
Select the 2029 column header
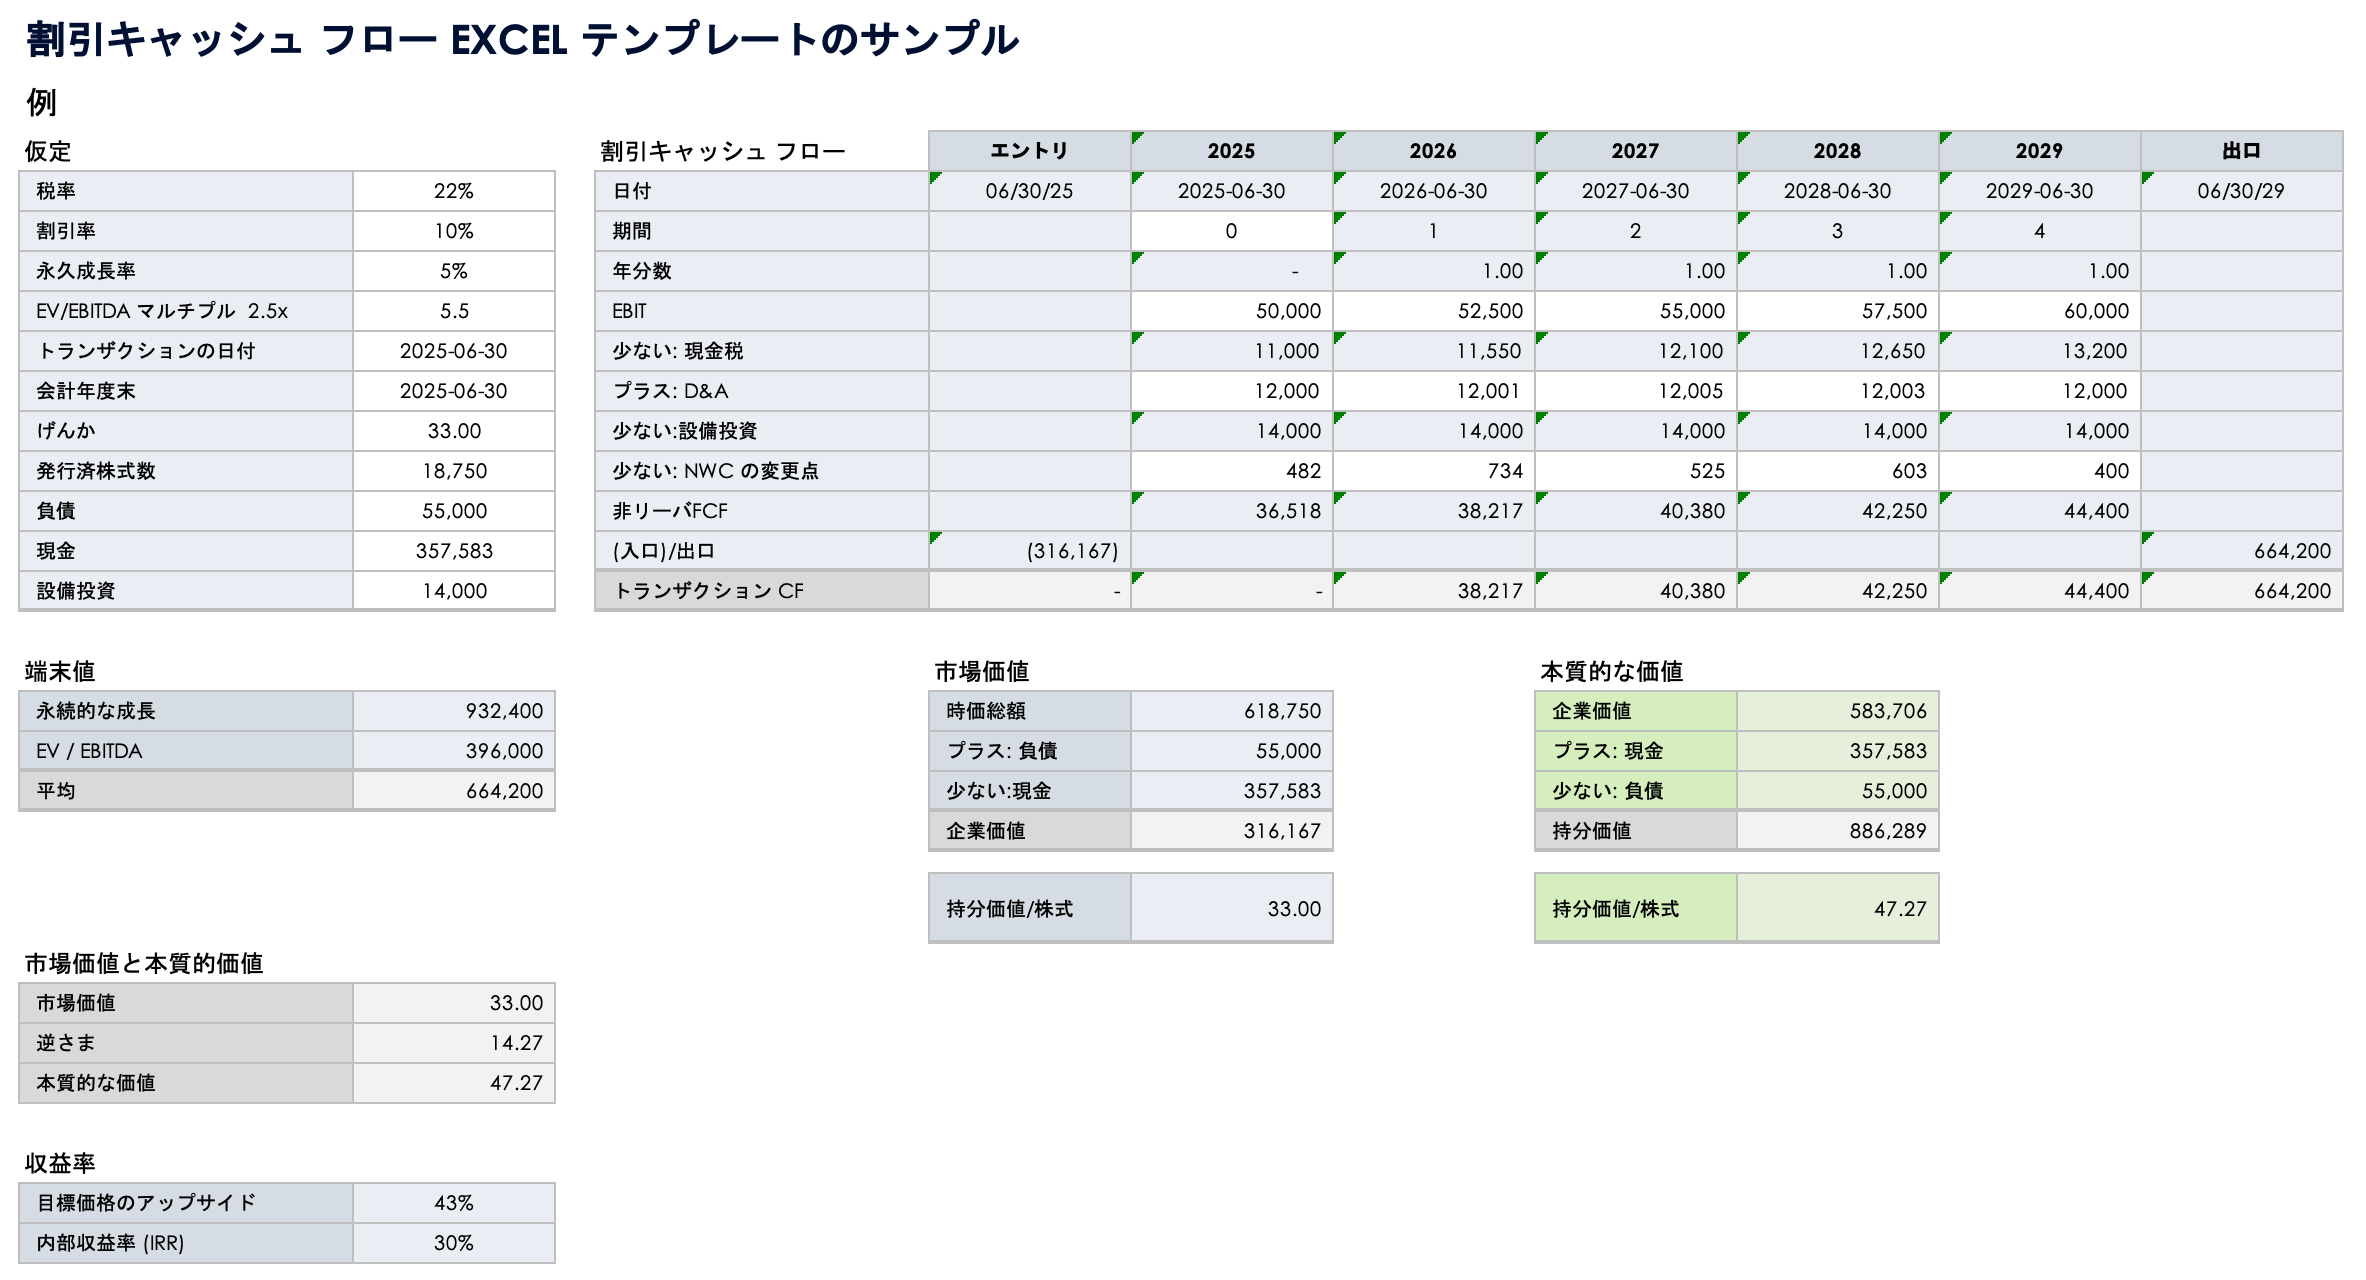pyautogui.click(x=2040, y=151)
